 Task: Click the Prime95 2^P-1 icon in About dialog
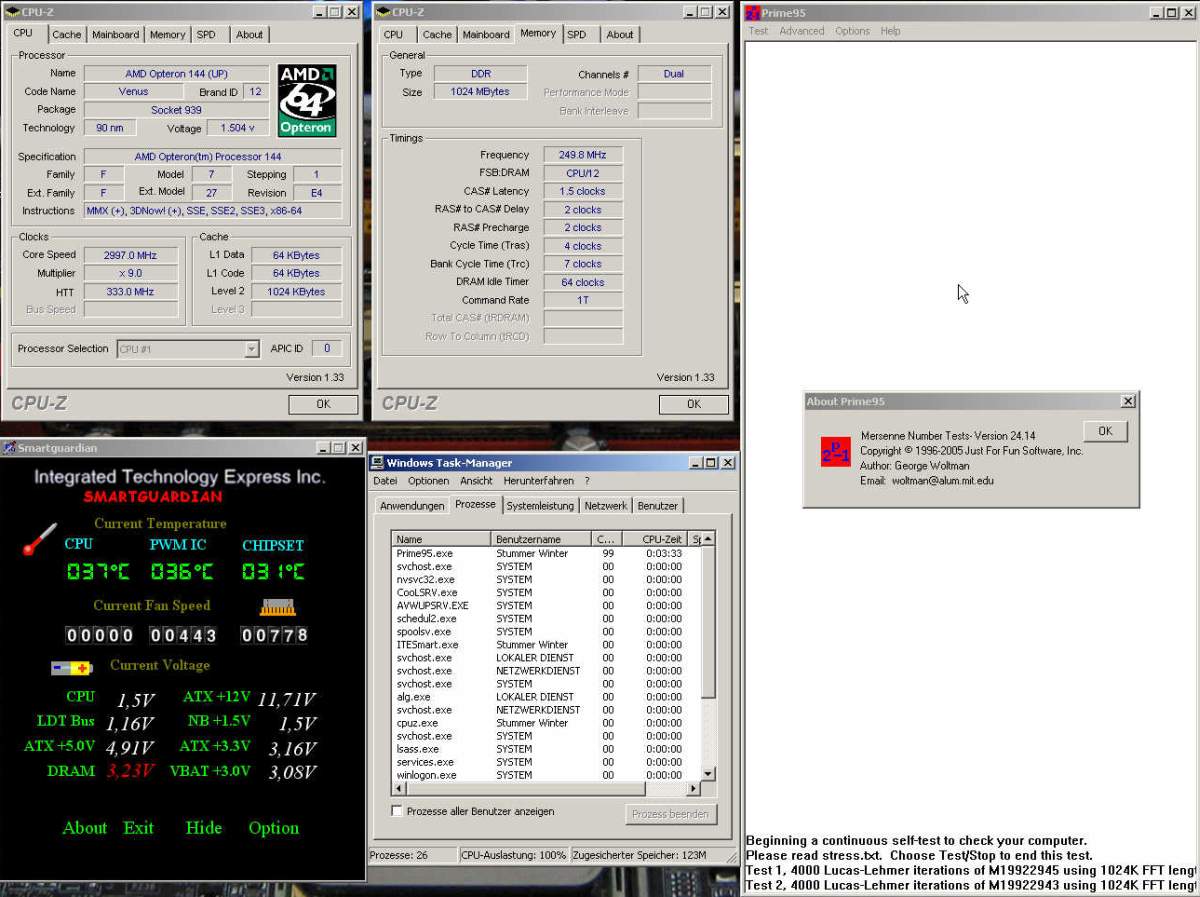[x=835, y=452]
